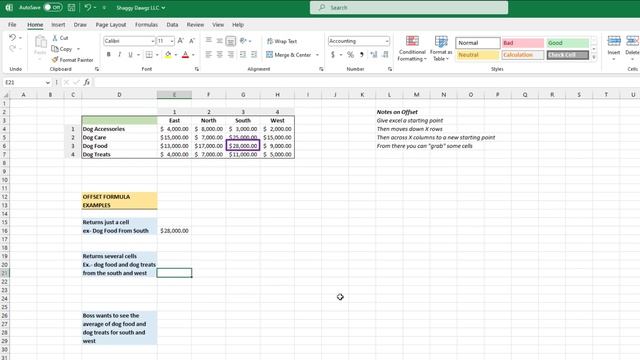Image resolution: width=640 pixels, height=360 pixels.
Task: Expand the Shaggy Dawgz LLC file name dropdown
Action: tap(163, 8)
